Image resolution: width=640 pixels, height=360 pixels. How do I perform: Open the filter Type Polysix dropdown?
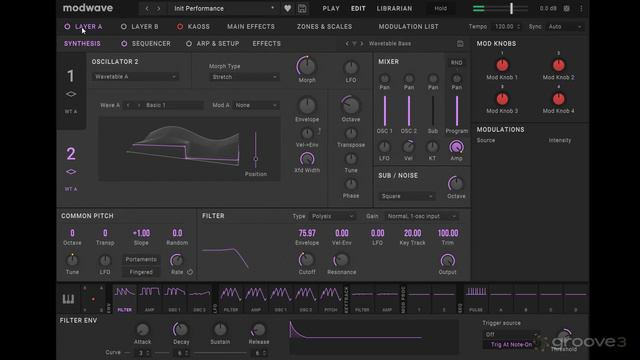click(x=332, y=216)
